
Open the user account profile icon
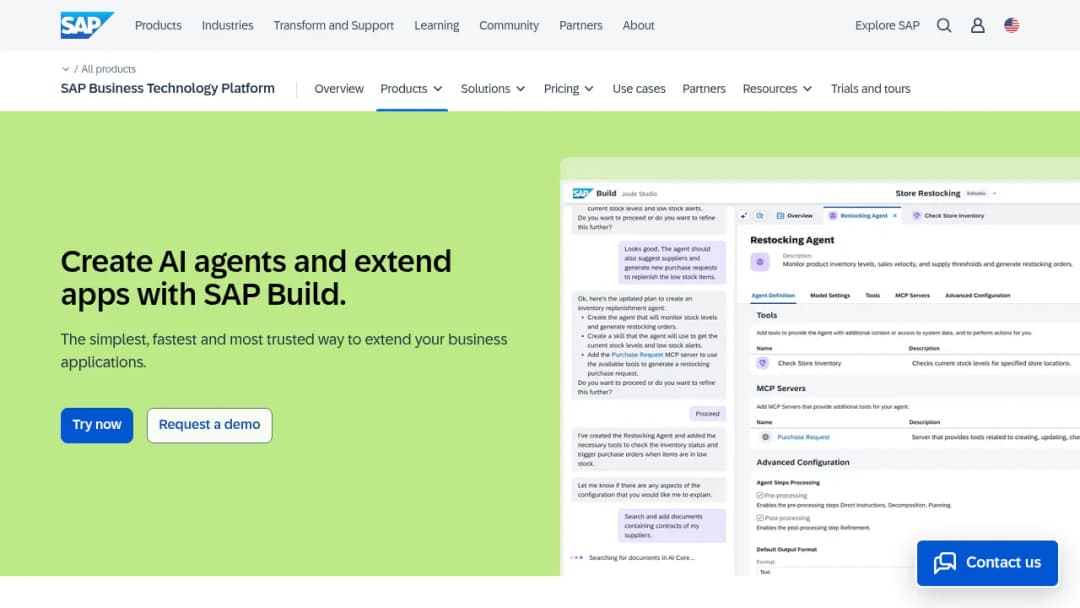pos(977,25)
